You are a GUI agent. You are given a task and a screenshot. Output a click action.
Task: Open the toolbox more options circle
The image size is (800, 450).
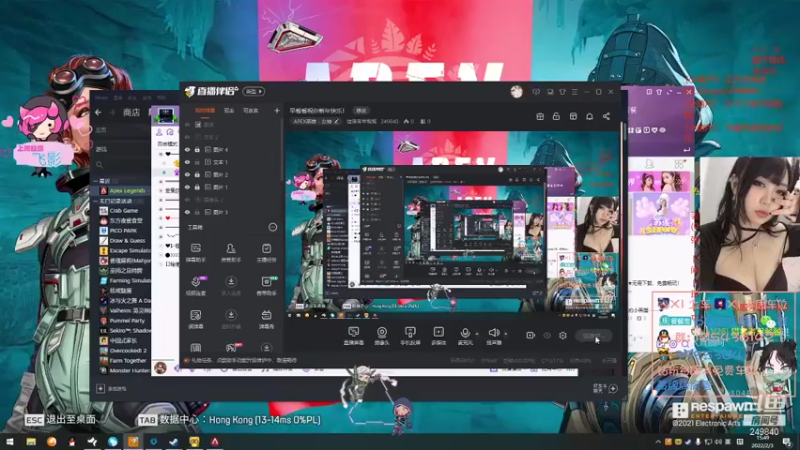coord(272,227)
